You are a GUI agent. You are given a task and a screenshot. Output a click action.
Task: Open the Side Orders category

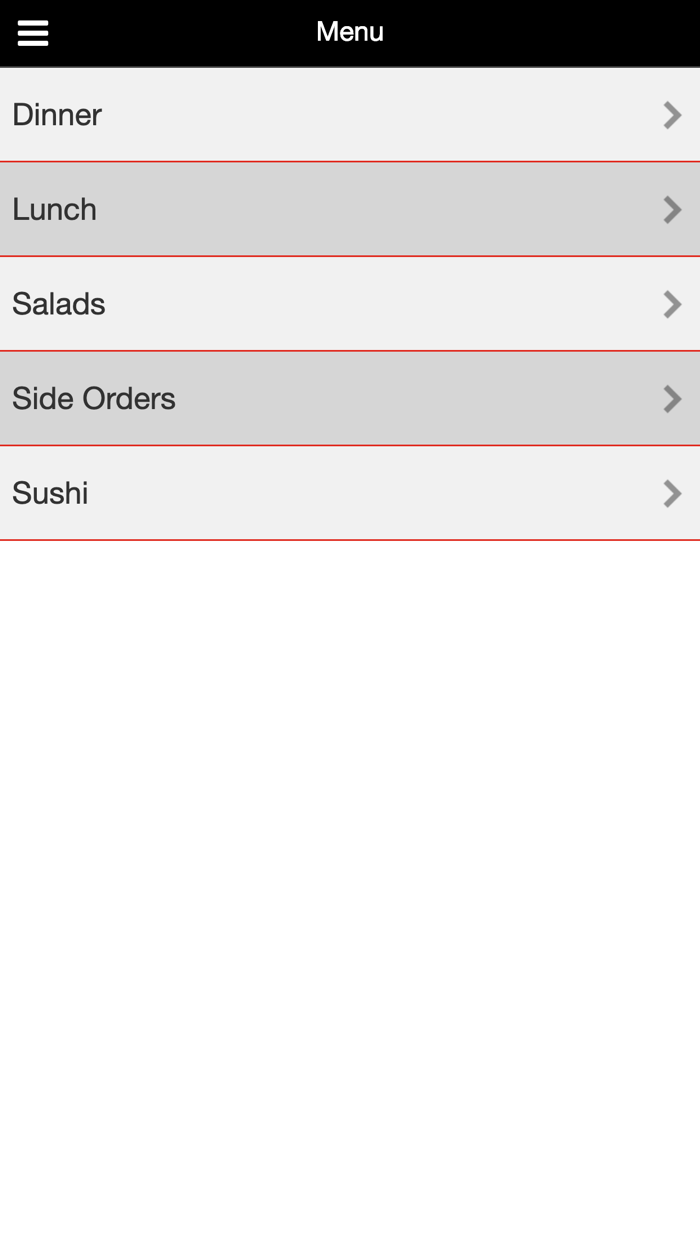94,399
